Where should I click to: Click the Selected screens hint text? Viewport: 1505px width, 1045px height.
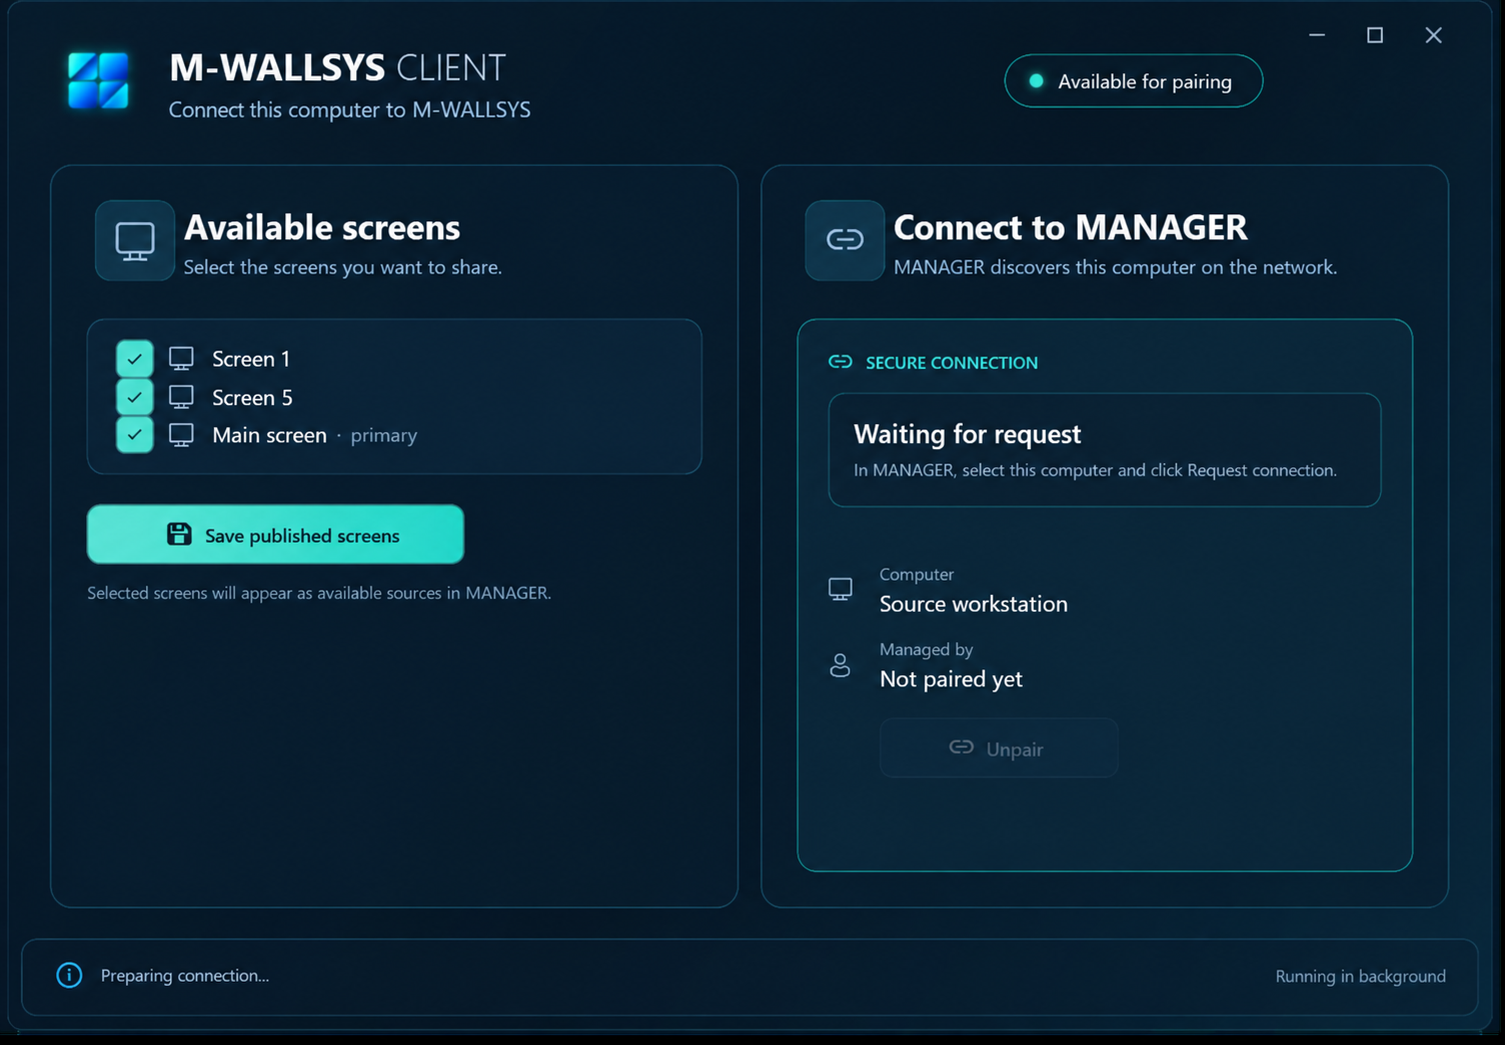[x=319, y=593]
